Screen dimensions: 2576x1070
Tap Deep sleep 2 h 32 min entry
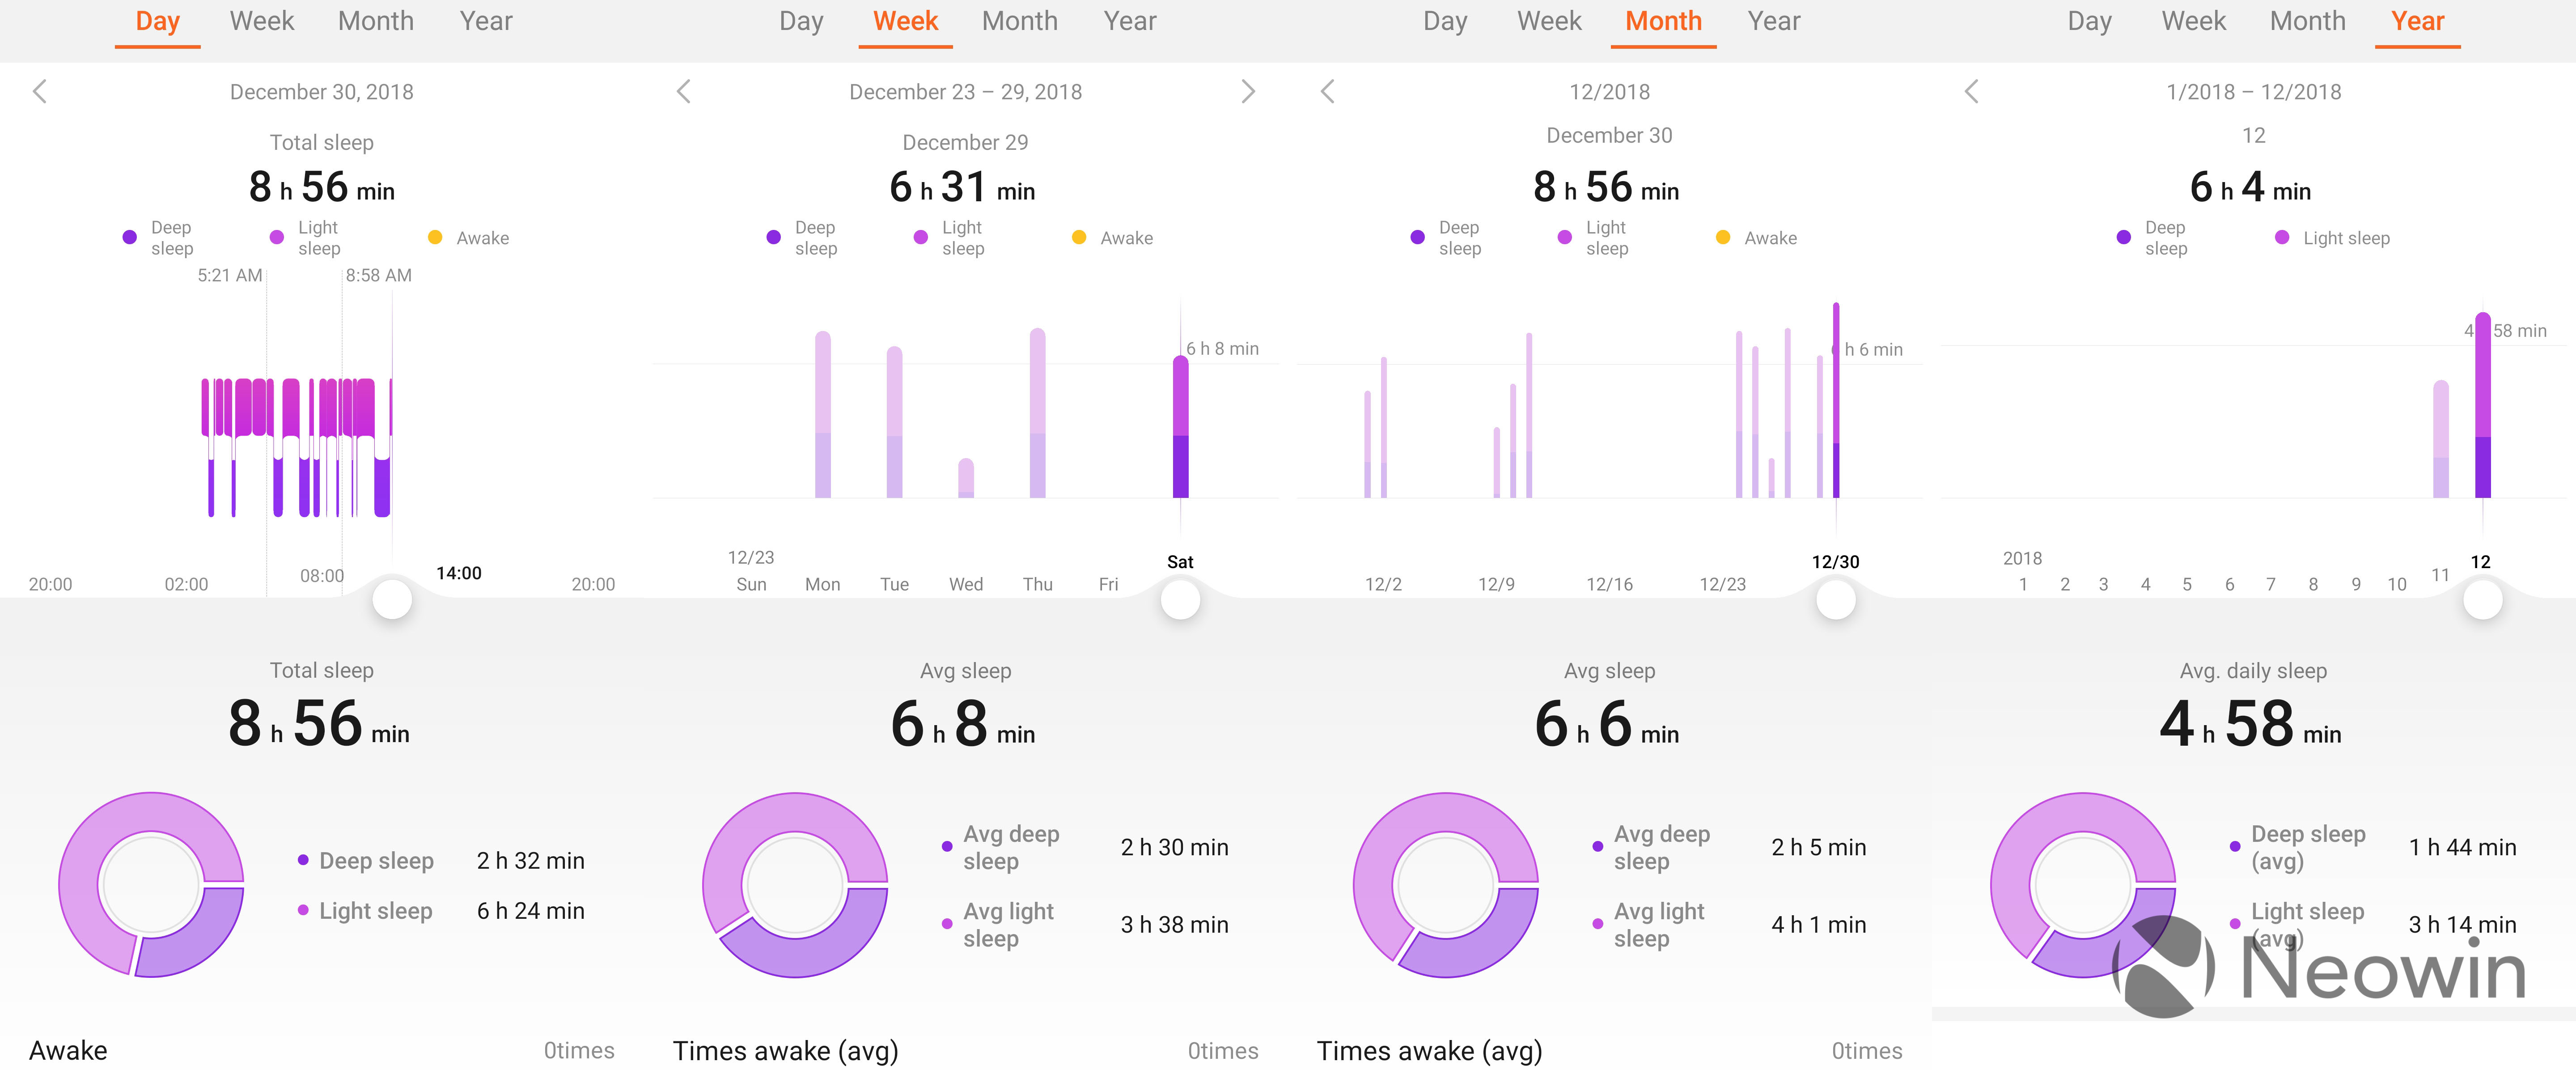point(441,861)
